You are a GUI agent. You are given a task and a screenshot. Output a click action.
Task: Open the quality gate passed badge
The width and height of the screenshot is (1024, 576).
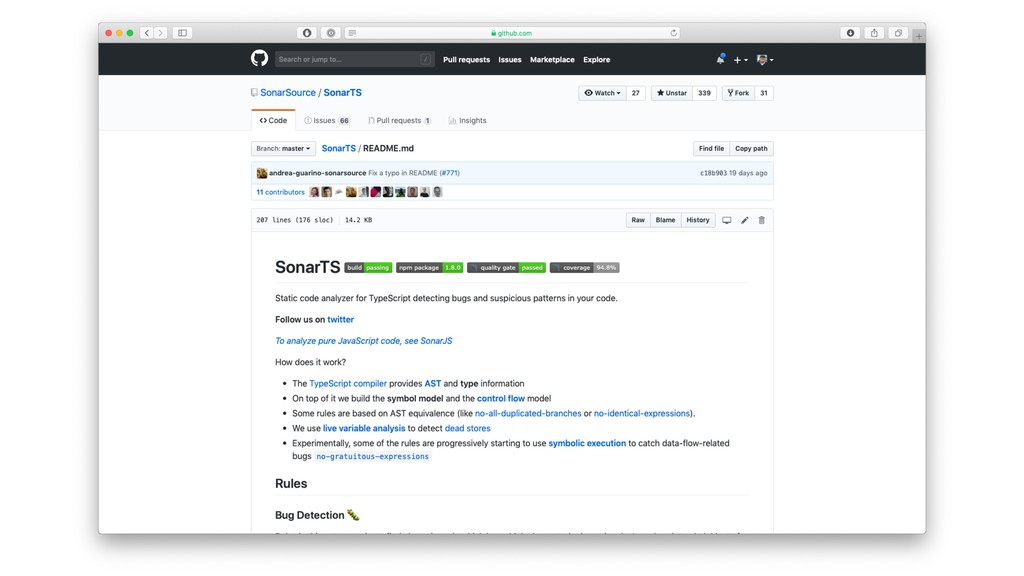[507, 267]
